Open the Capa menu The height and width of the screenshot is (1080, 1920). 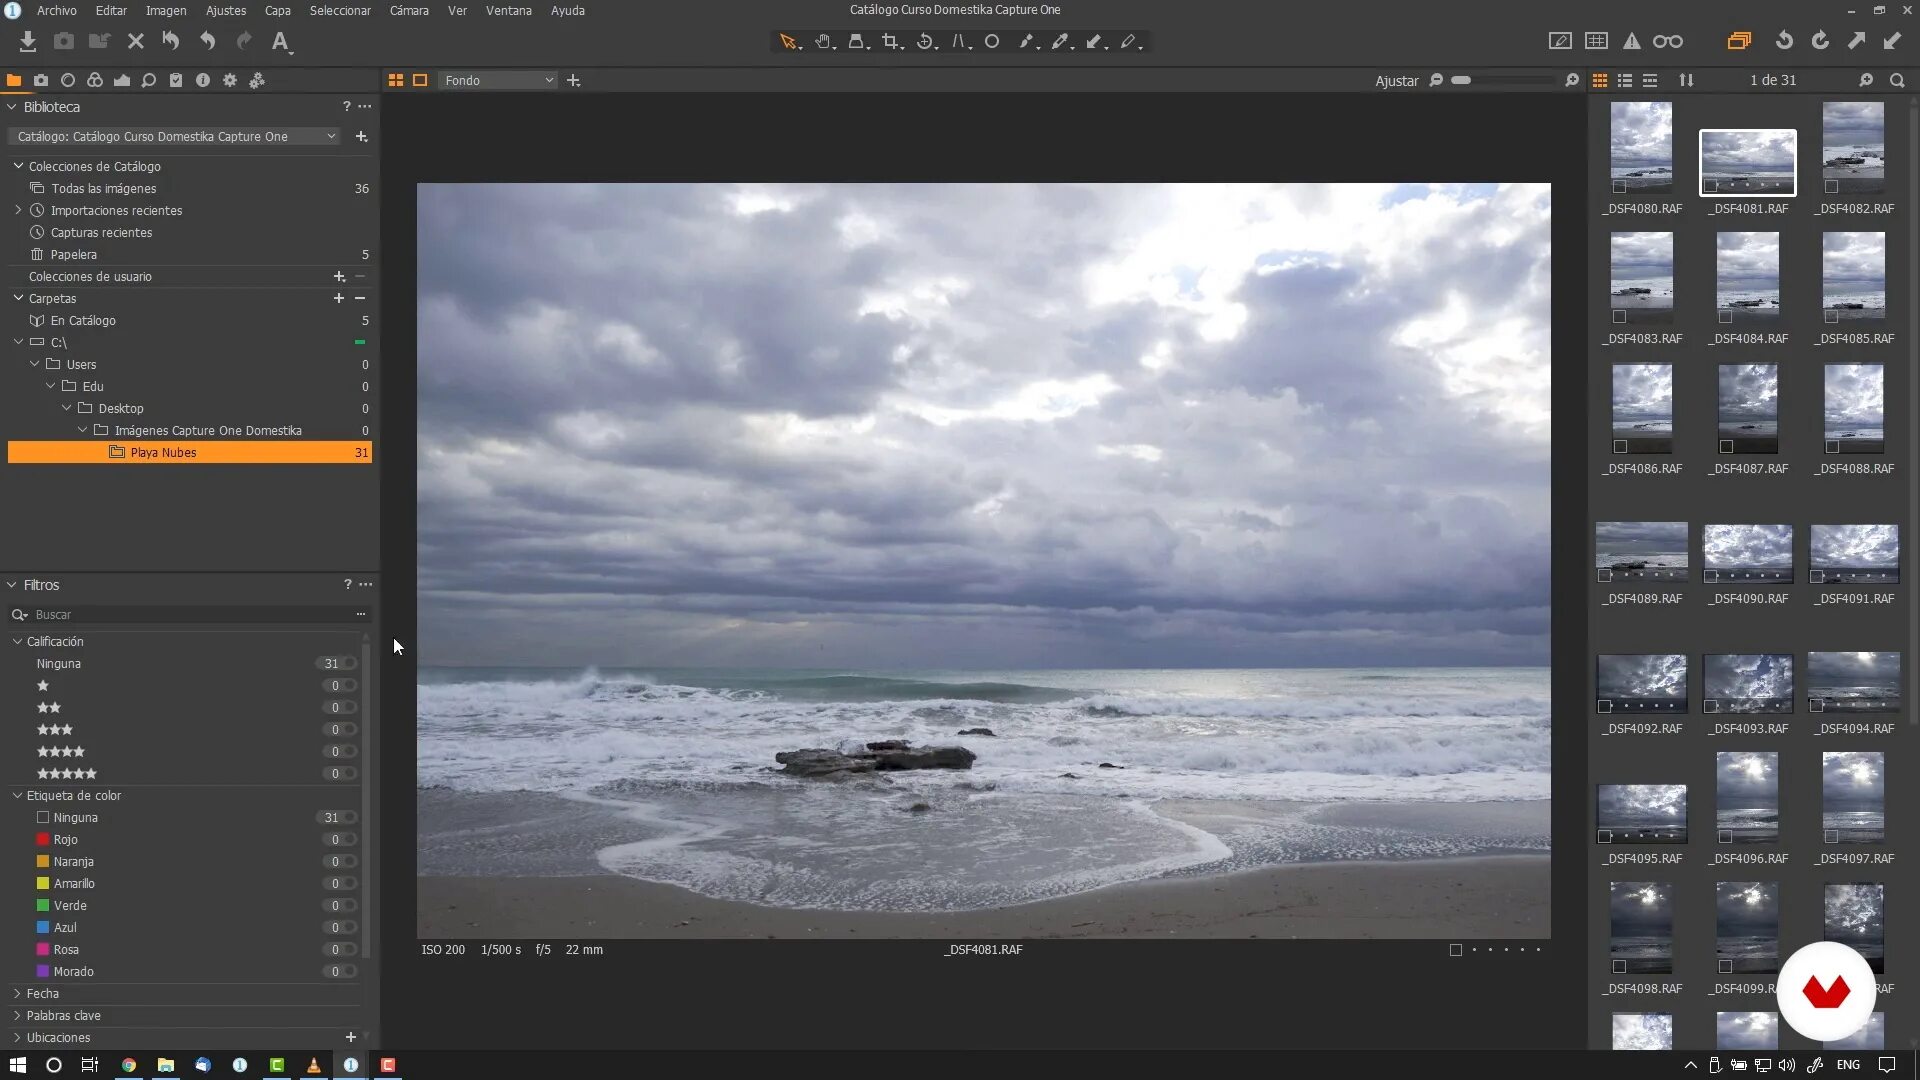[277, 10]
